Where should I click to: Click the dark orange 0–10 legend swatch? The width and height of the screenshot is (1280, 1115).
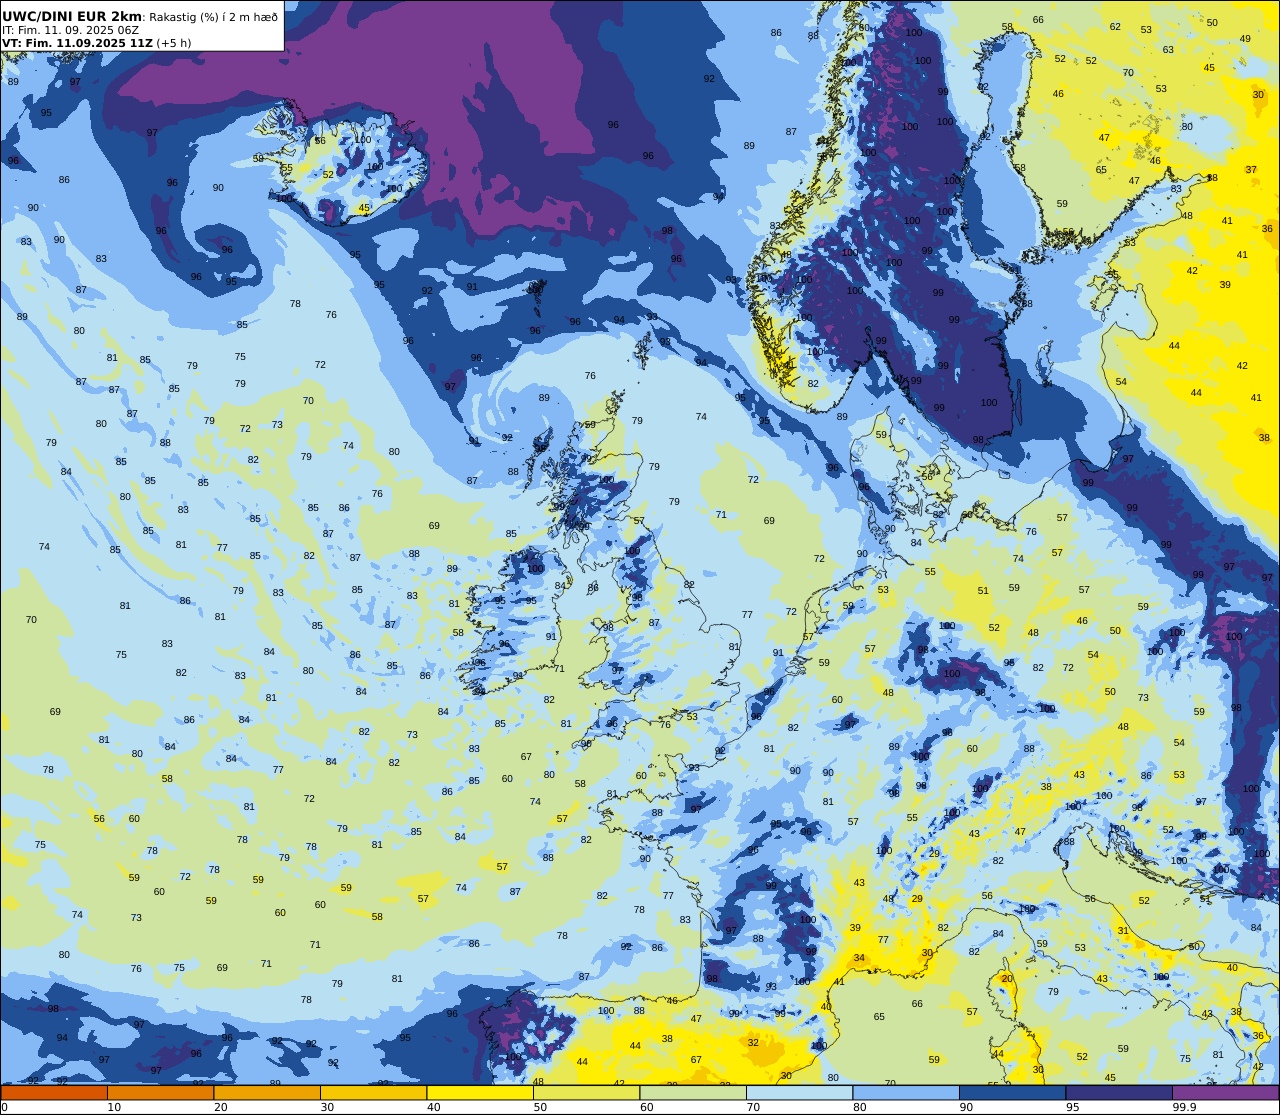click(x=54, y=1093)
